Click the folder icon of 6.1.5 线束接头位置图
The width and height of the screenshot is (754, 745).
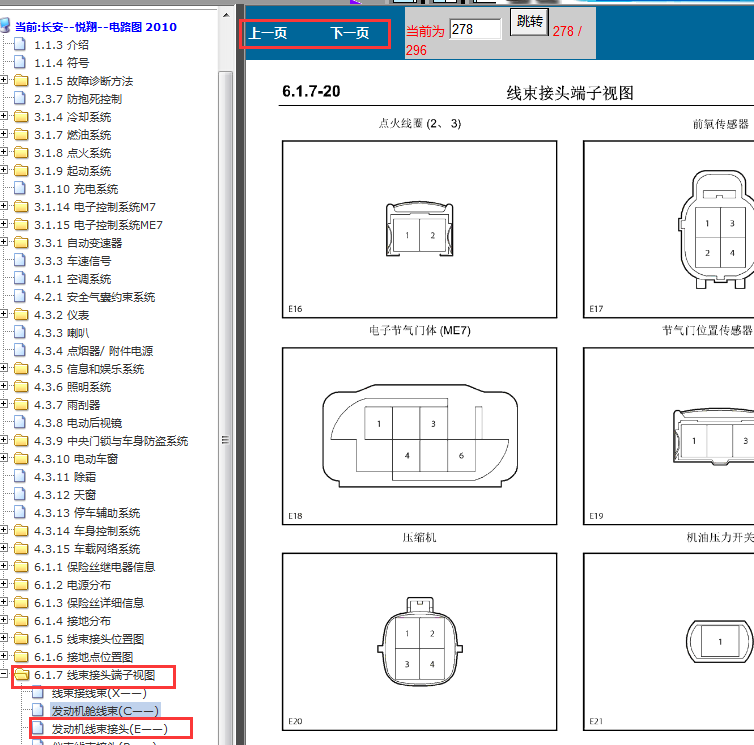21,639
